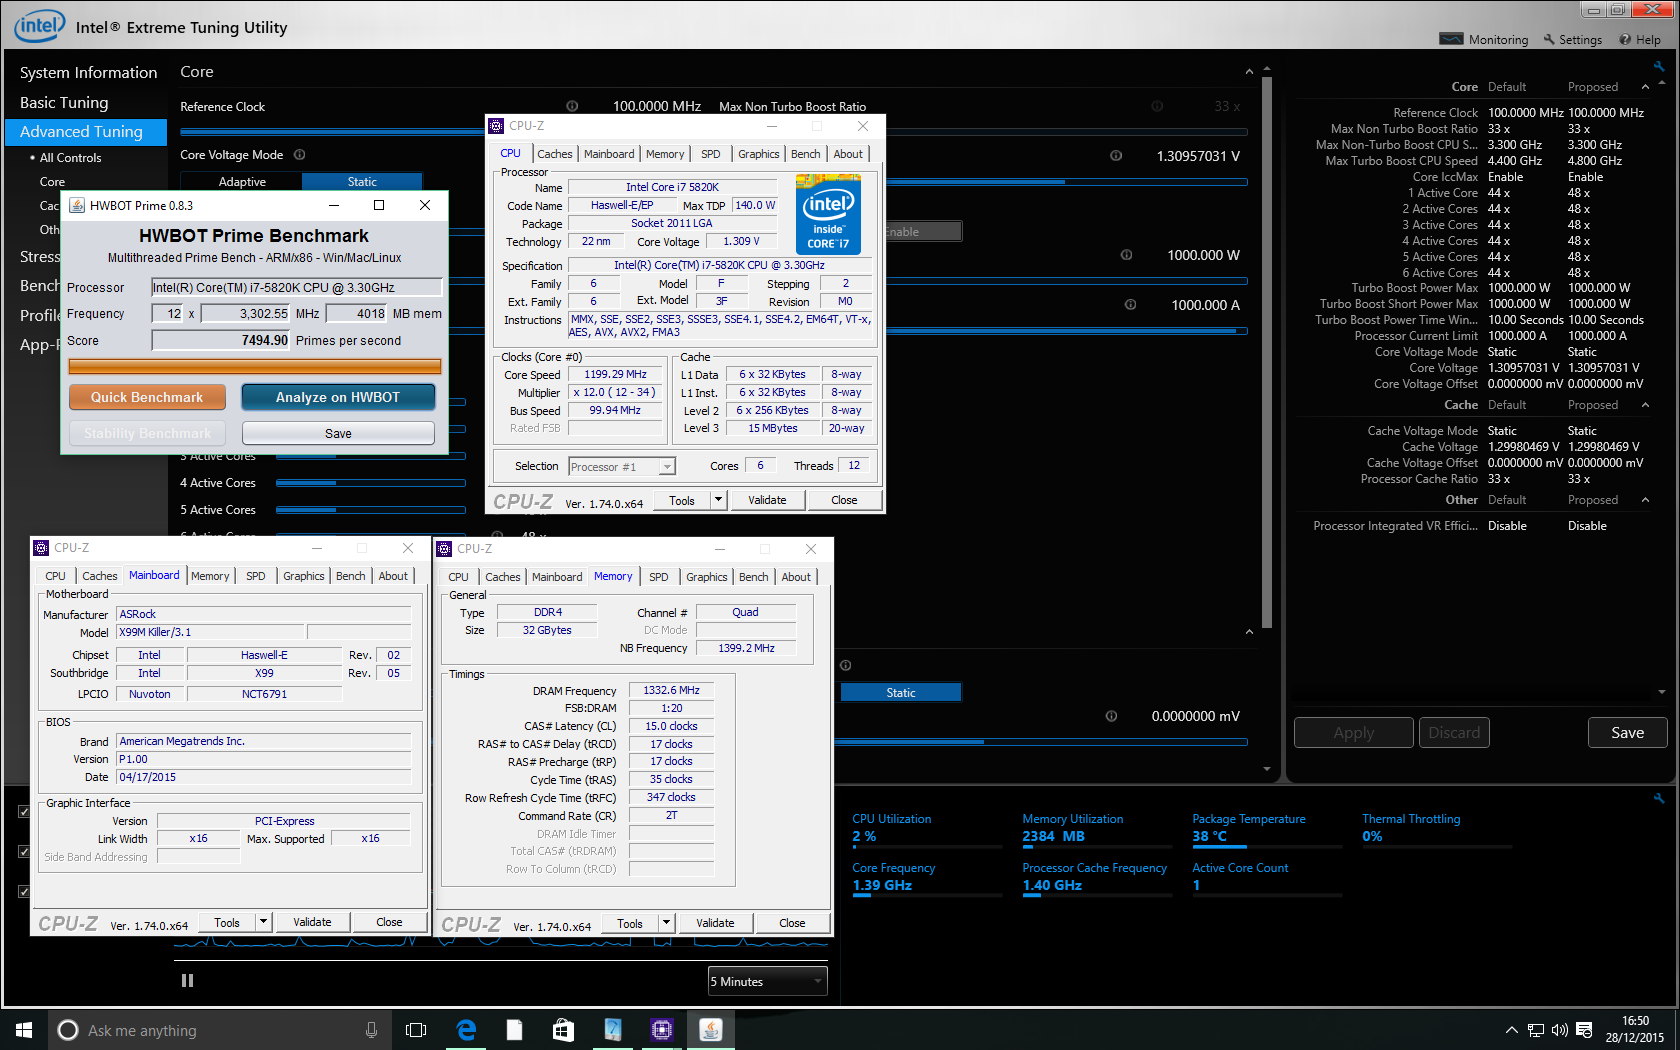Click the info icon beside 1000.000 A value
The width and height of the screenshot is (1680, 1050).
pos(1130,305)
